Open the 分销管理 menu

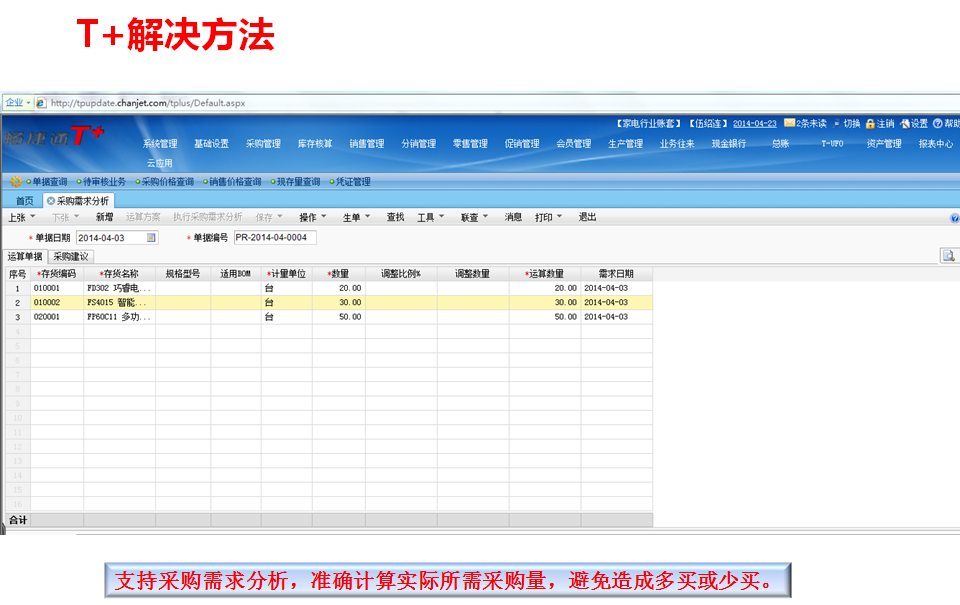click(419, 144)
